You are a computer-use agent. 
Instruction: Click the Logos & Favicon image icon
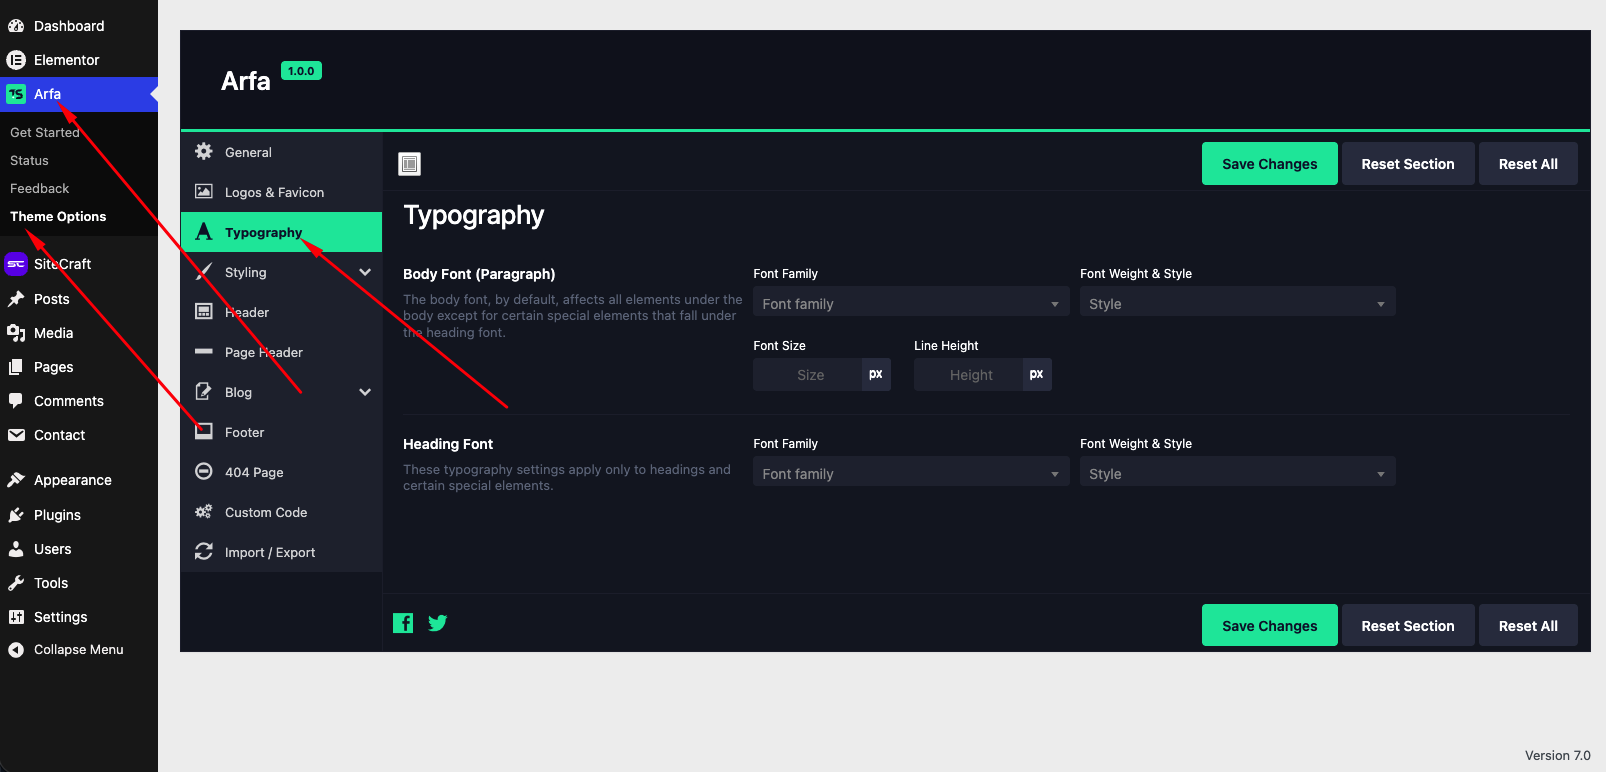204,192
